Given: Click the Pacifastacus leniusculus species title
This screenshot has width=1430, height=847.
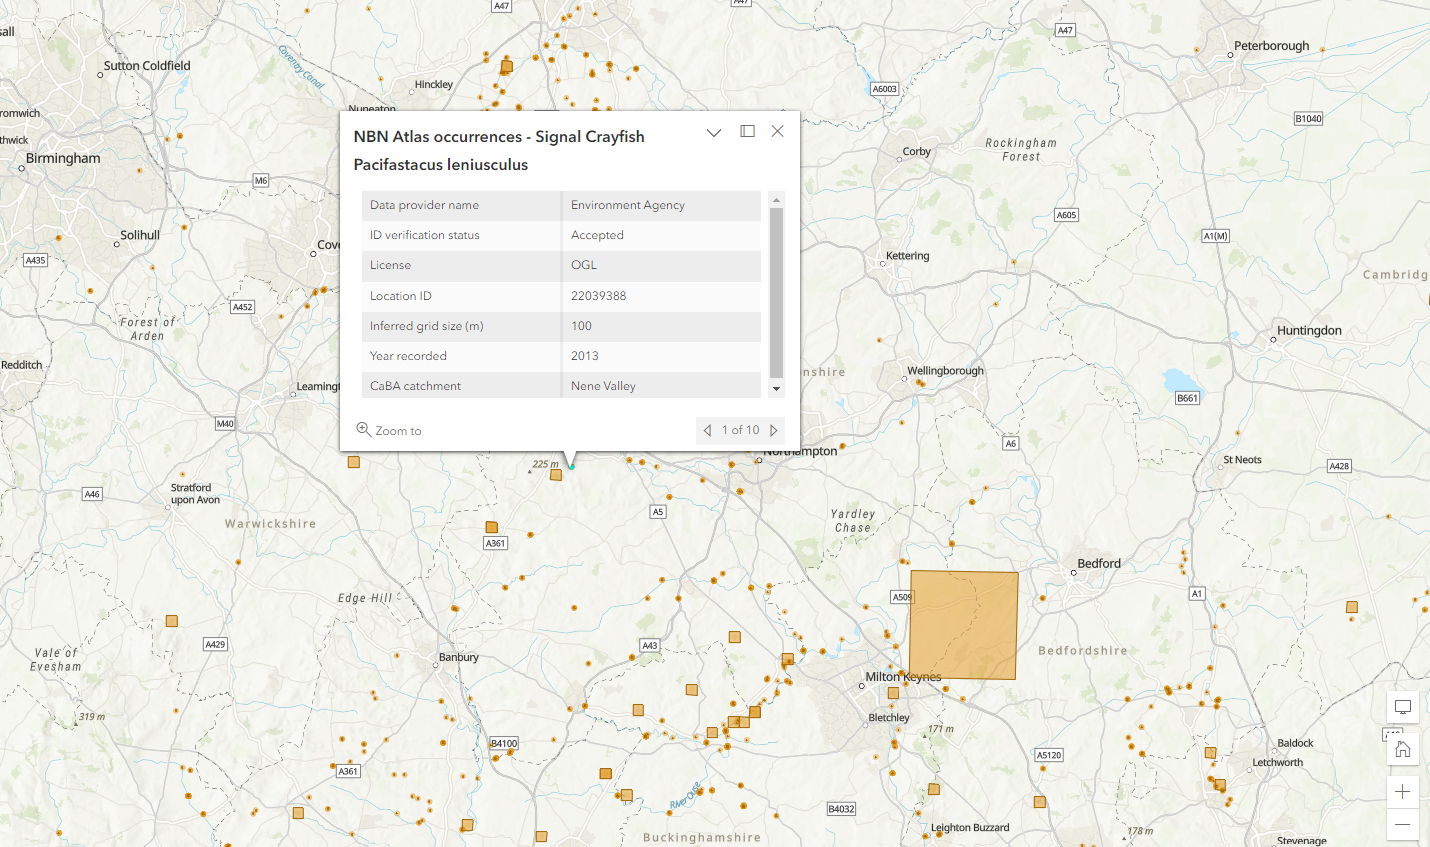Looking at the screenshot, I should tap(440, 164).
